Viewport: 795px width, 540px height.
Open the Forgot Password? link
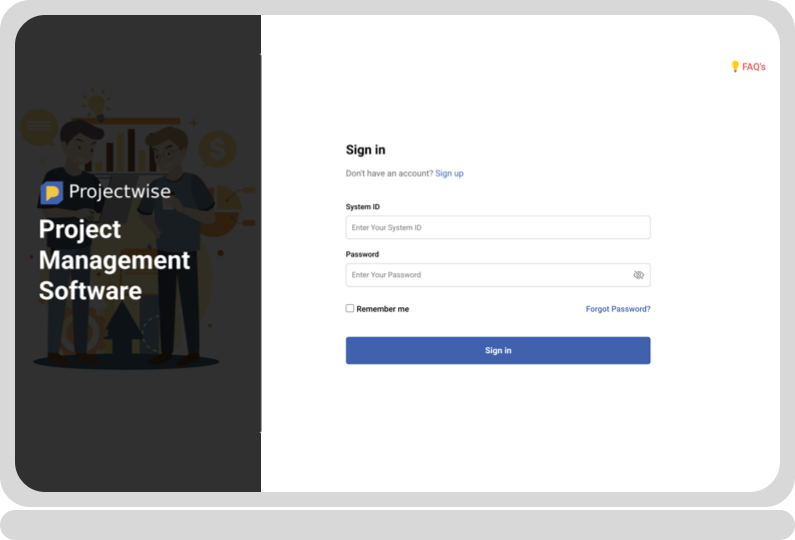click(618, 309)
